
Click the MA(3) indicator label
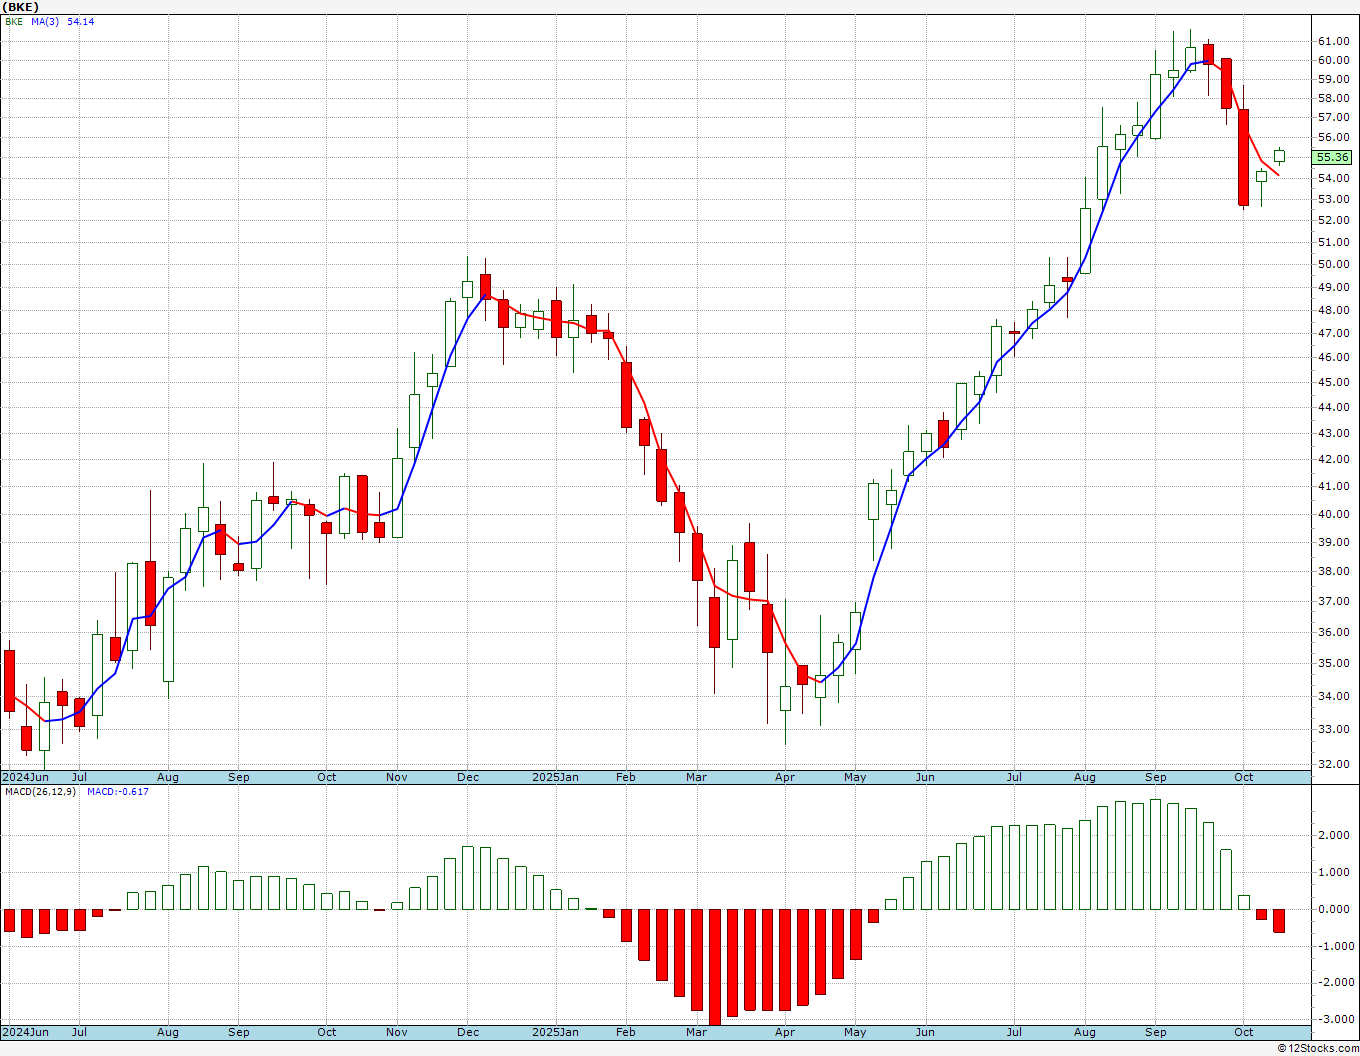[45, 21]
